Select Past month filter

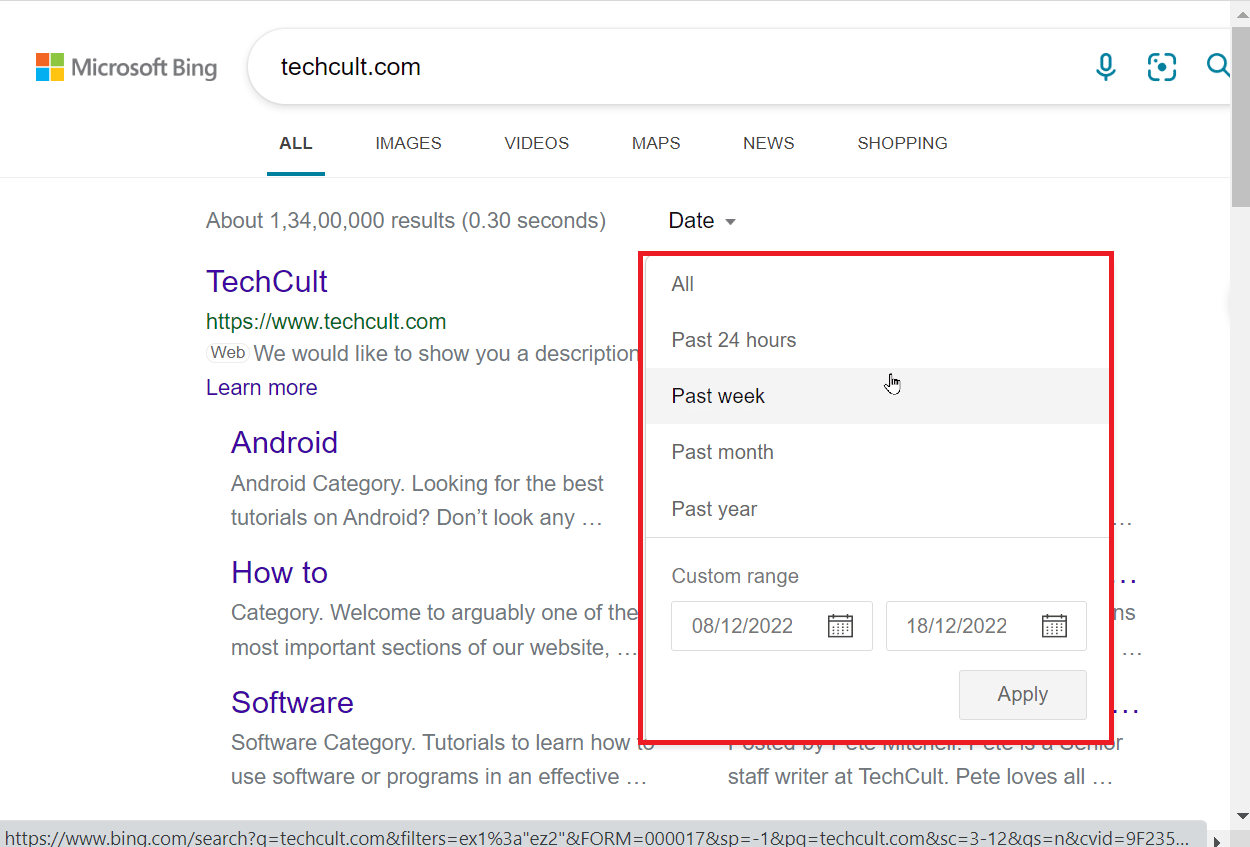[x=876, y=452]
